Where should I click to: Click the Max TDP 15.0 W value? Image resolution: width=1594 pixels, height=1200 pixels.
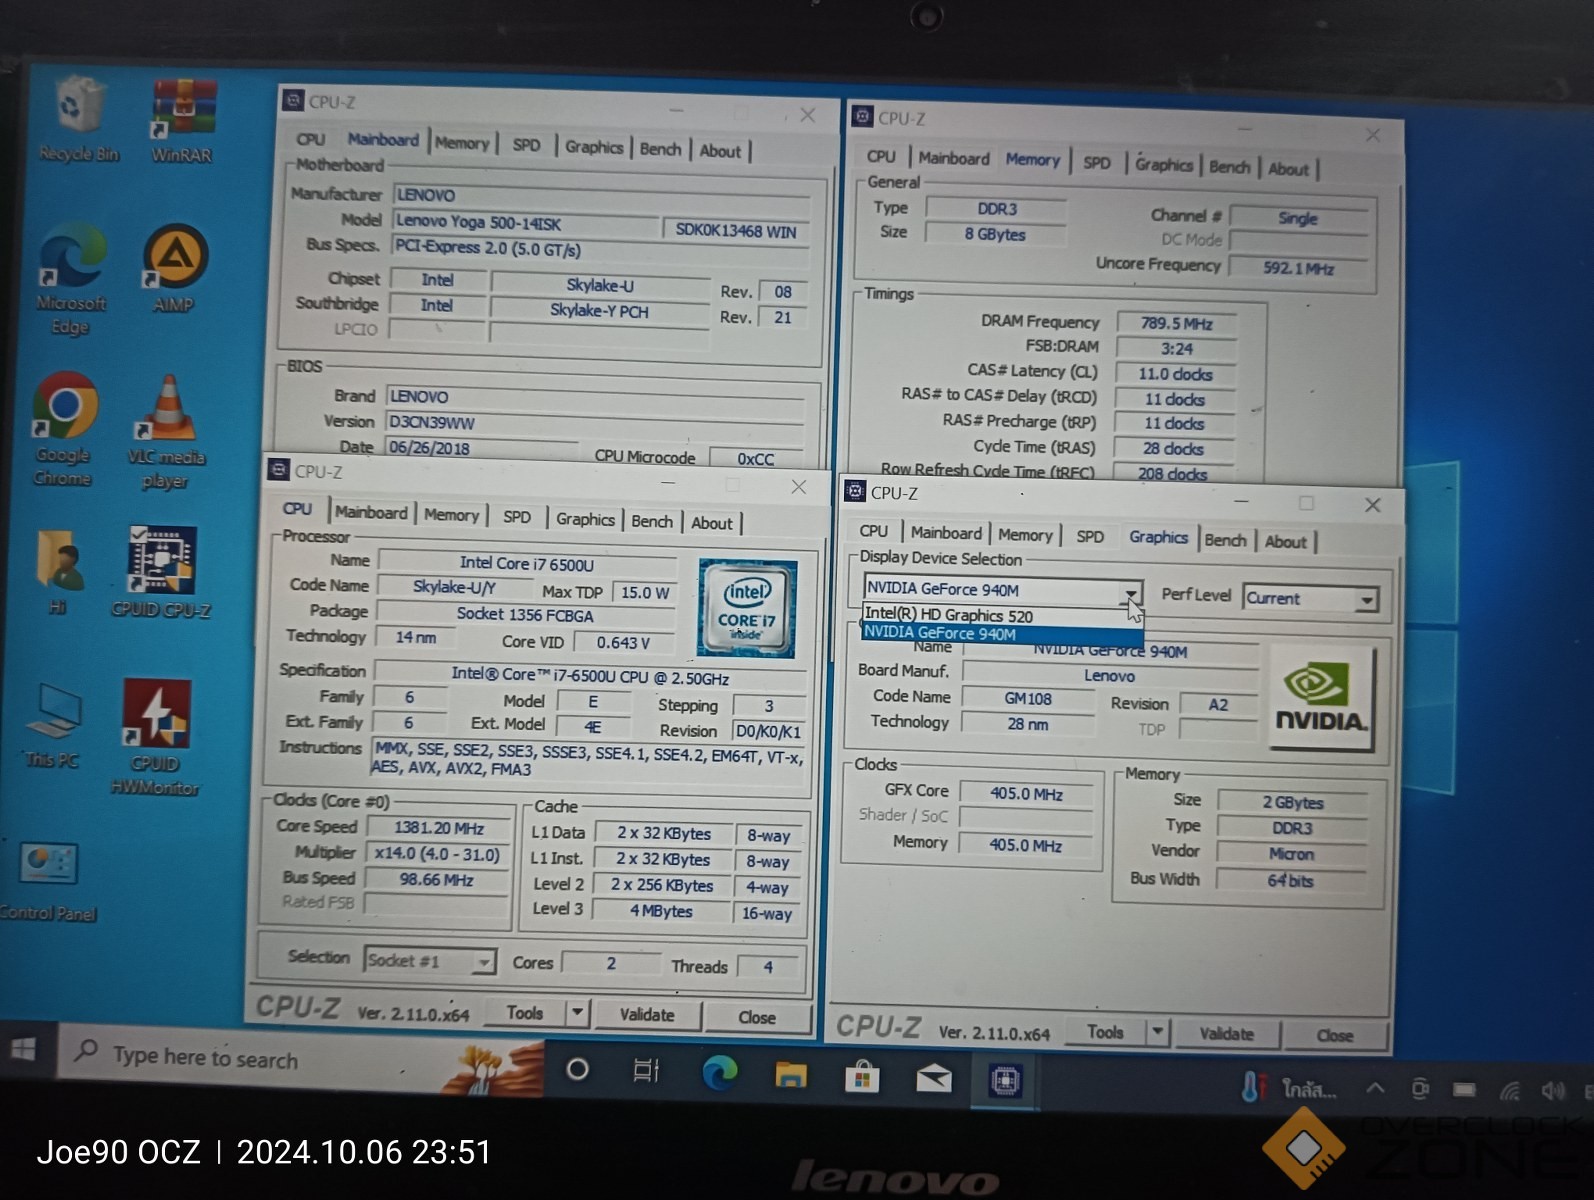pyautogui.click(x=645, y=592)
